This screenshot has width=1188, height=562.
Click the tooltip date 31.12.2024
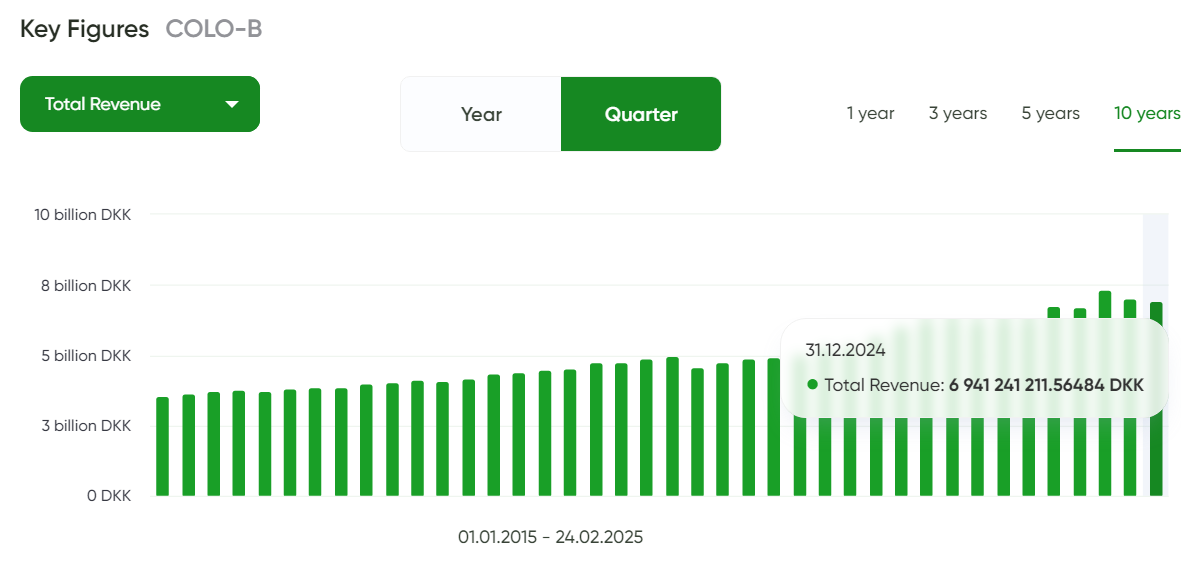click(845, 350)
